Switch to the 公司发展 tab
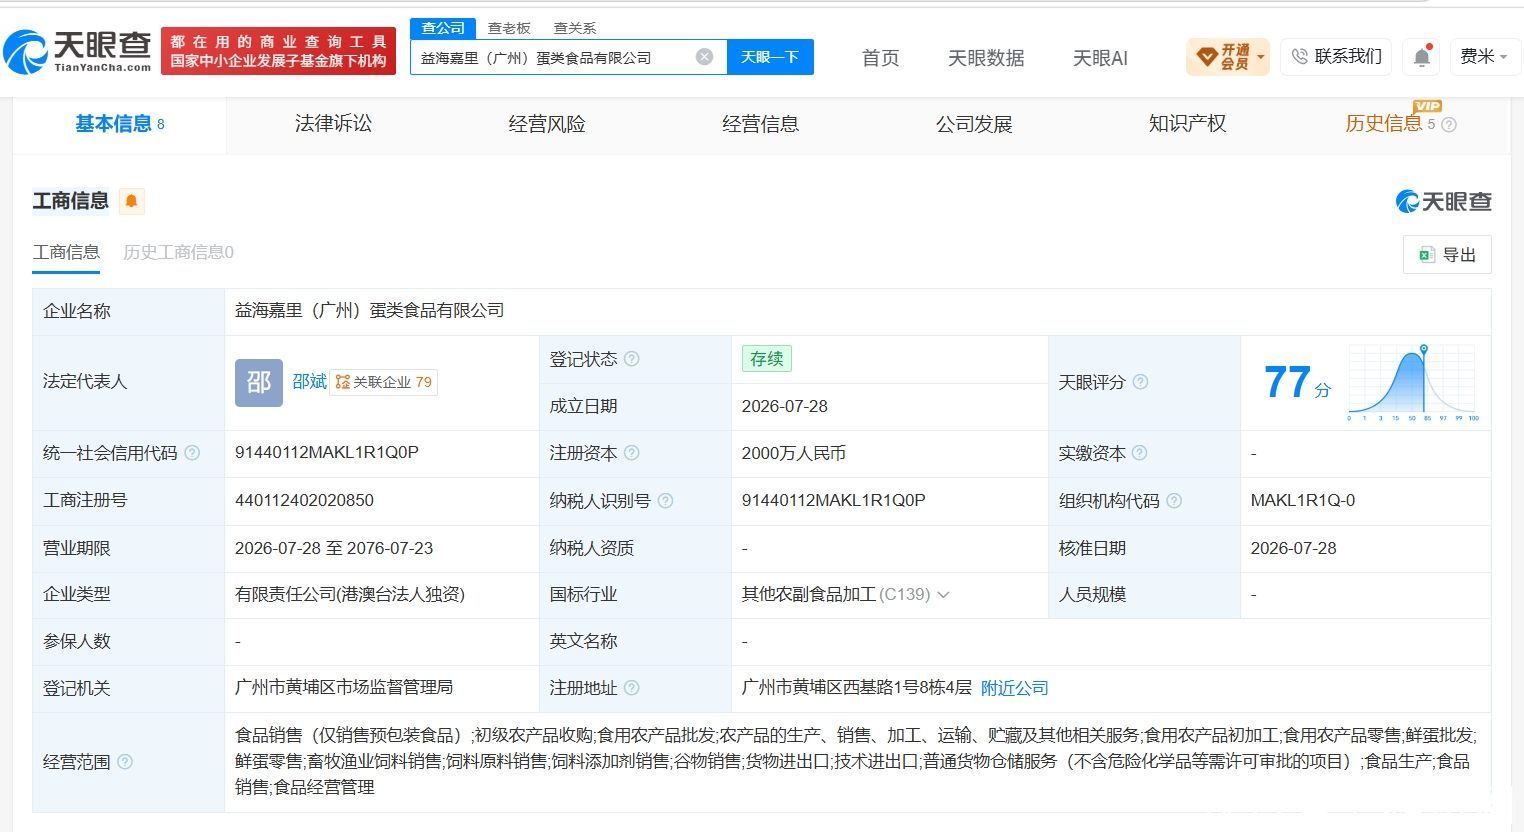1524x832 pixels. (x=974, y=124)
